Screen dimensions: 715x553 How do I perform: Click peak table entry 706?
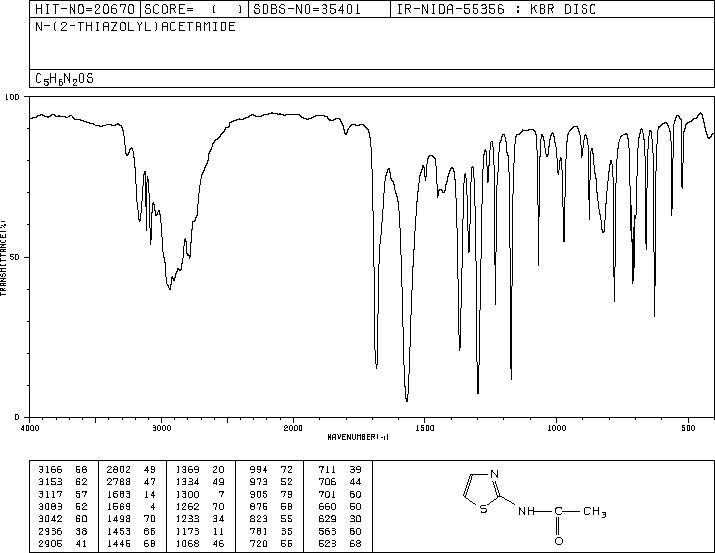[327, 482]
